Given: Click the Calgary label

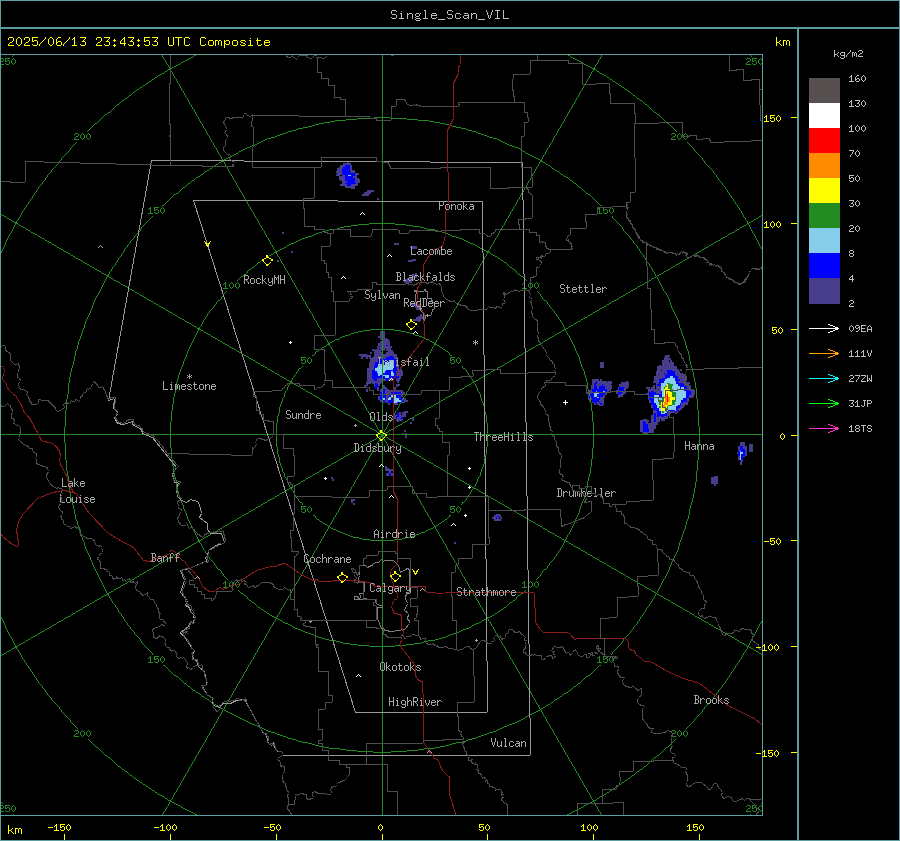Looking at the screenshot, I should [x=390, y=588].
